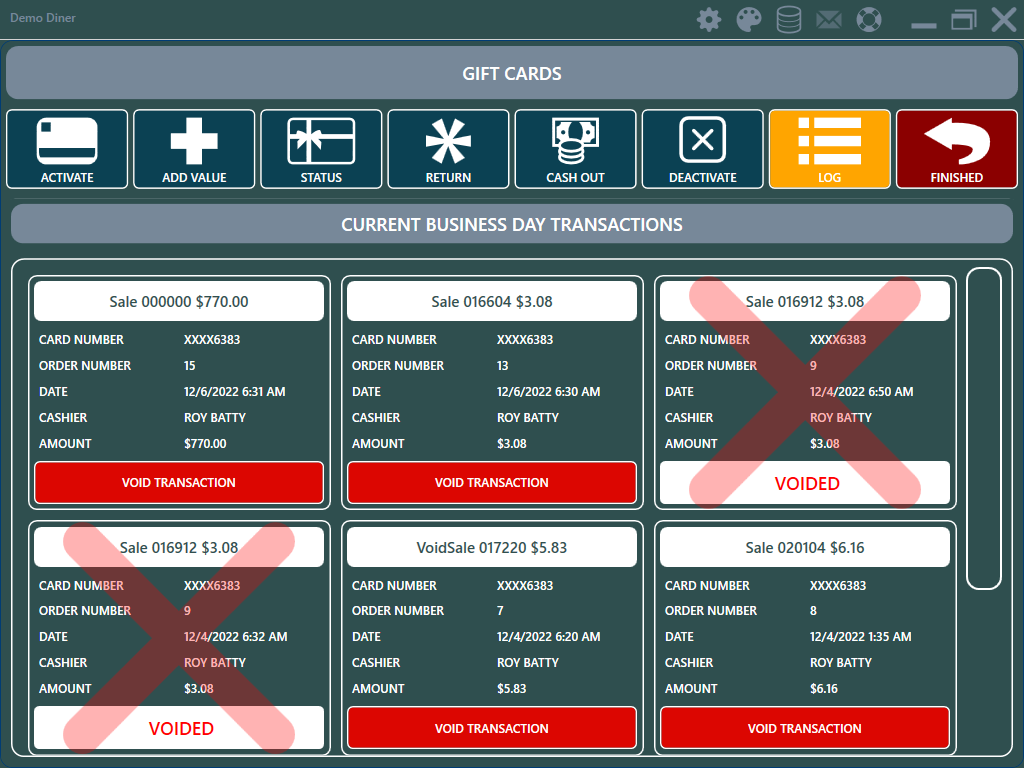Click the transactions list vertical scrollbar
This screenshot has height=768, width=1024.
click(984, 428)
